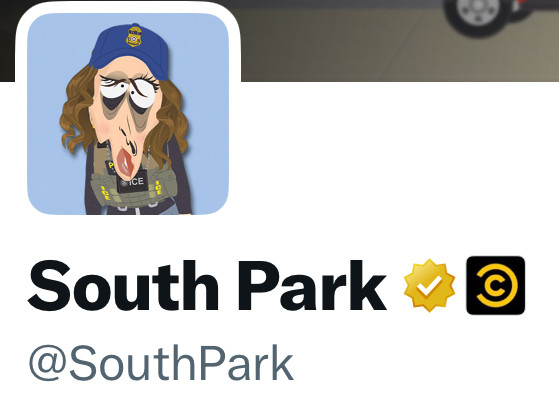Click the blue cap on avatar character
The width and height of the screenshot is (559, 404).
pos(129,49)
